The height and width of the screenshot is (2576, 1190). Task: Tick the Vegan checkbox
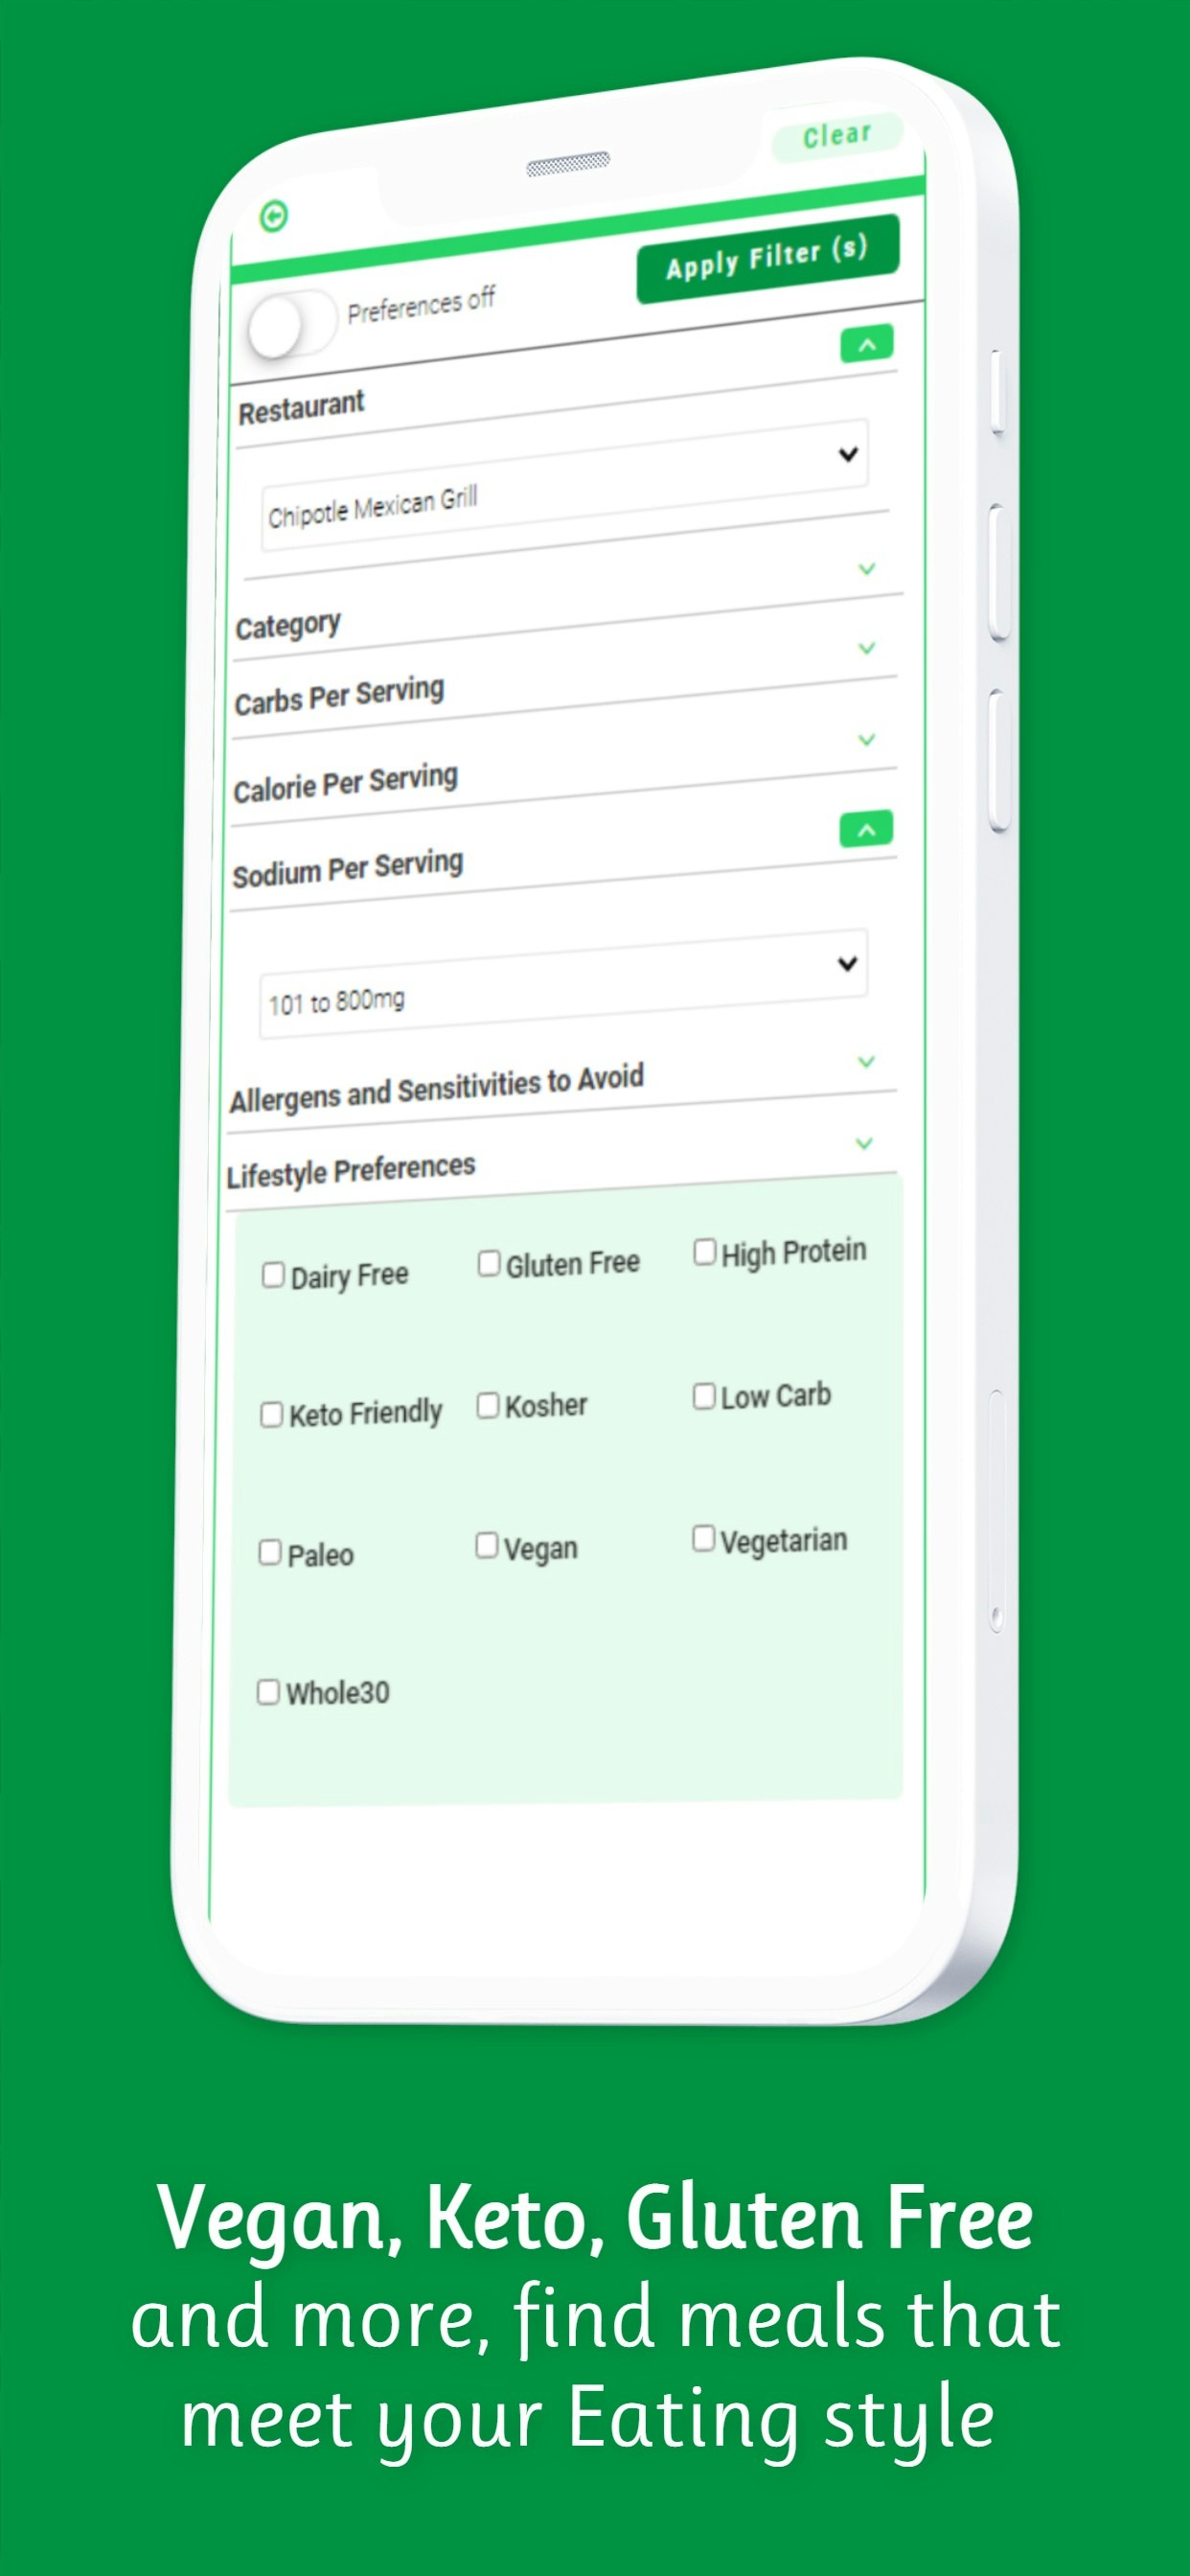[487, 1545]
